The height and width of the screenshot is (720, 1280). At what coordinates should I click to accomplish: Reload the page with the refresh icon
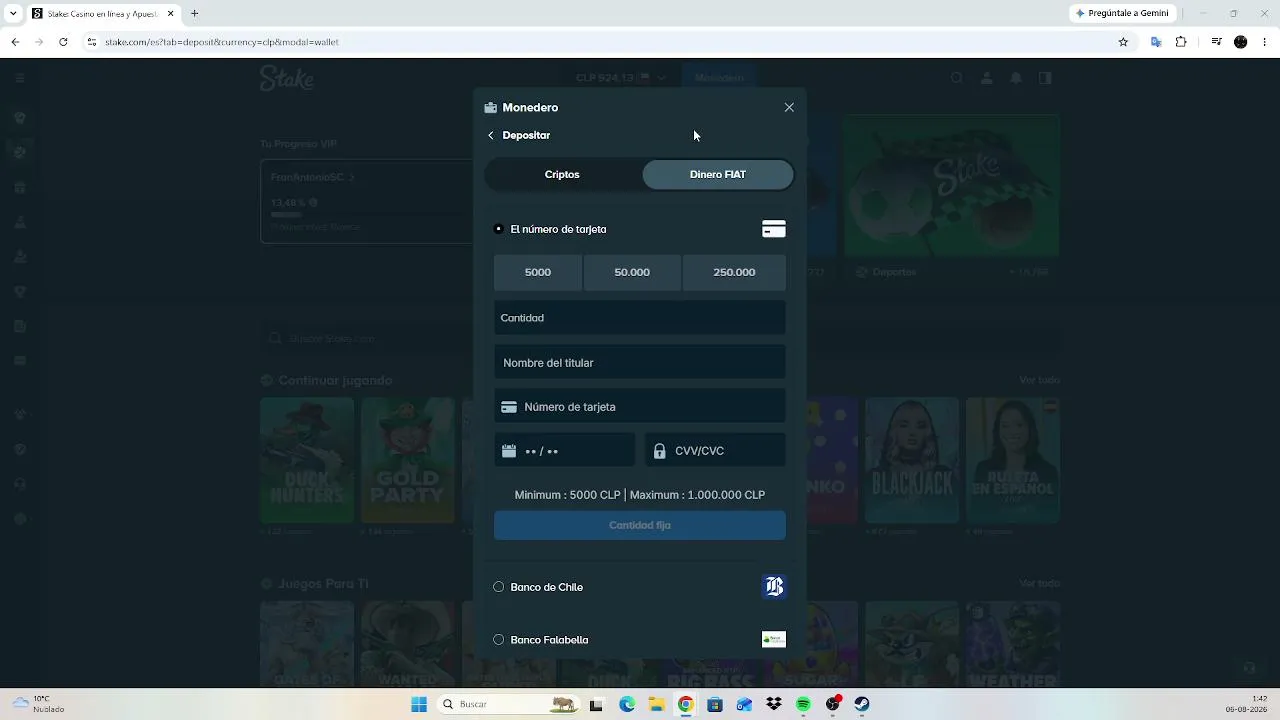(x=63, y=42)
